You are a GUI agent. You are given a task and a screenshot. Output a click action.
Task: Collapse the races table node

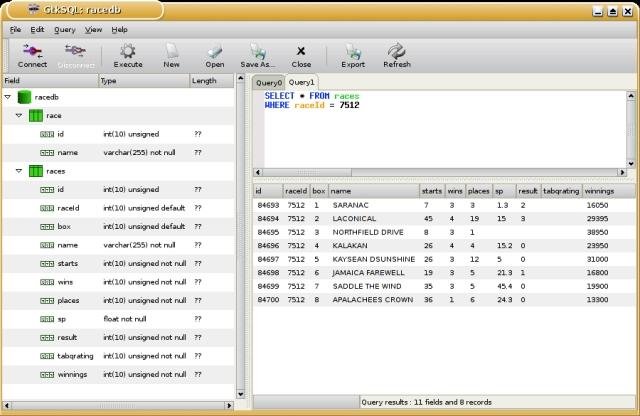click(18, 171)
